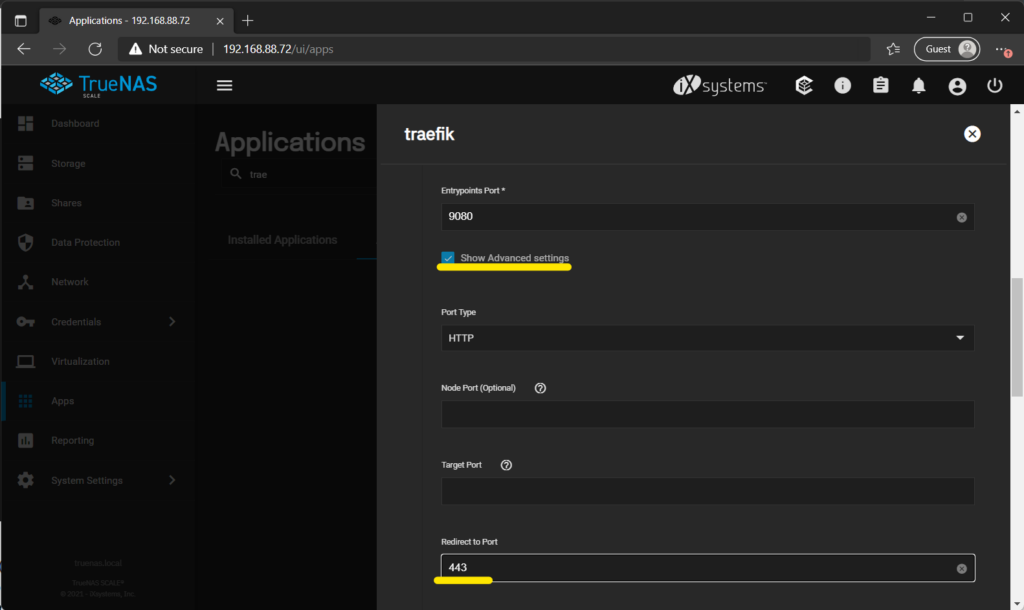The image size is (1024, 610).
Task: Open the tasks clipboard icon
Action: point(880,86)
